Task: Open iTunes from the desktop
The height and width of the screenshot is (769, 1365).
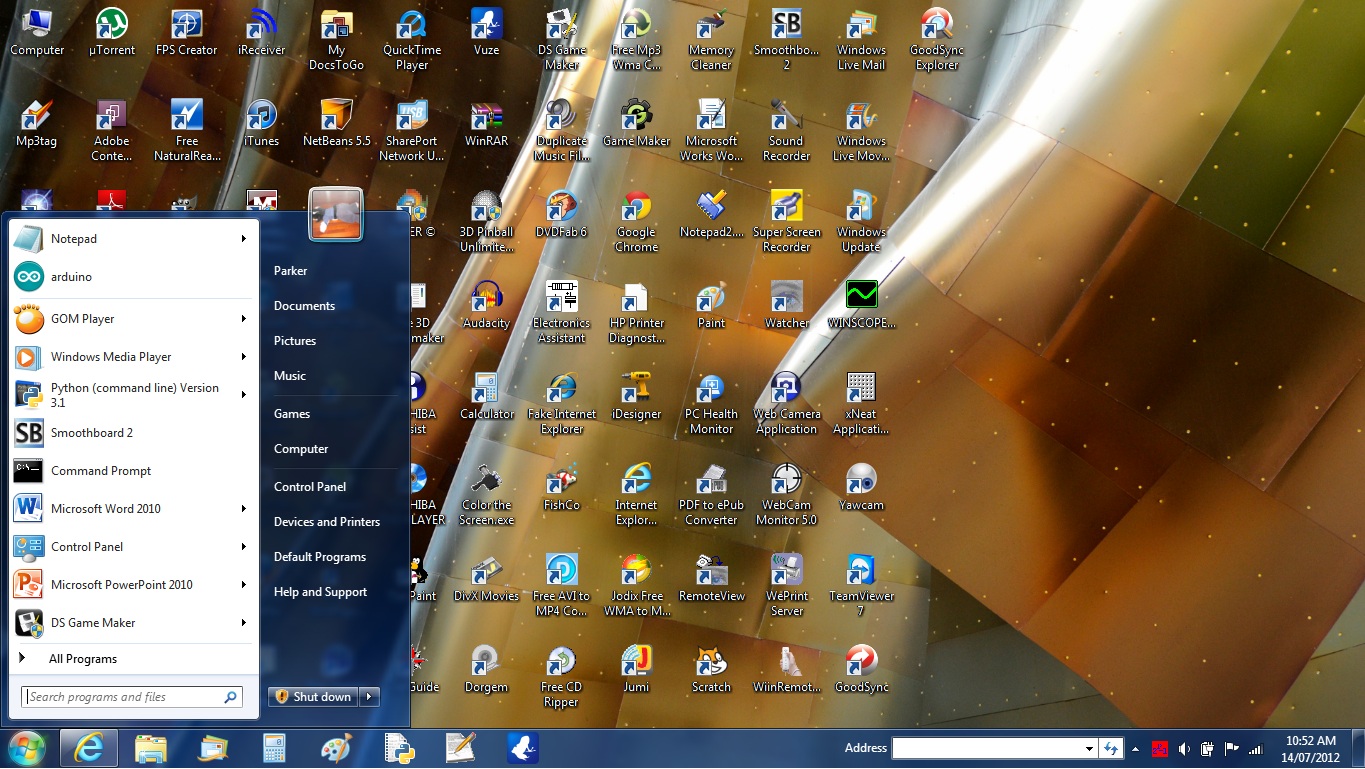Action: point(261,122)
